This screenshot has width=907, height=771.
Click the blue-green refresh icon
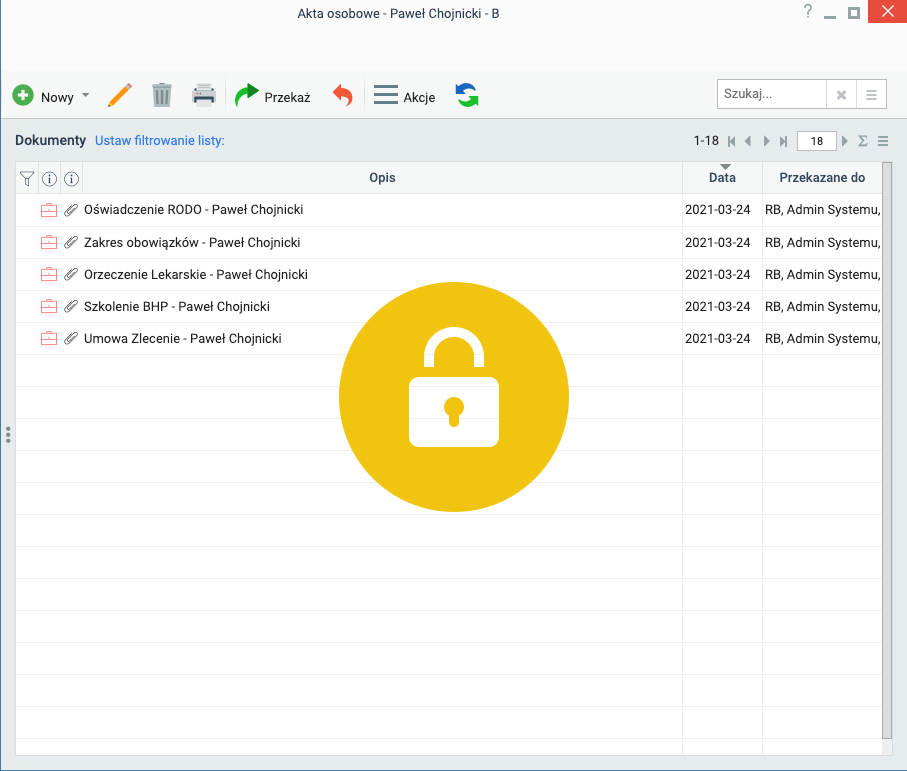[x=467, y=95]
